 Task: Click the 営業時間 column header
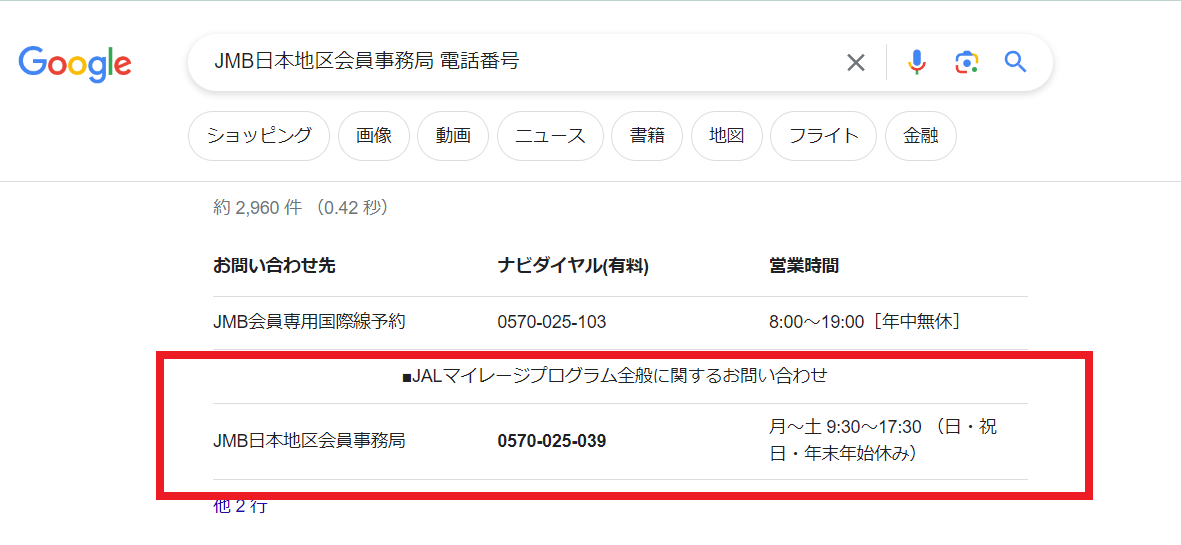(804, 266)
